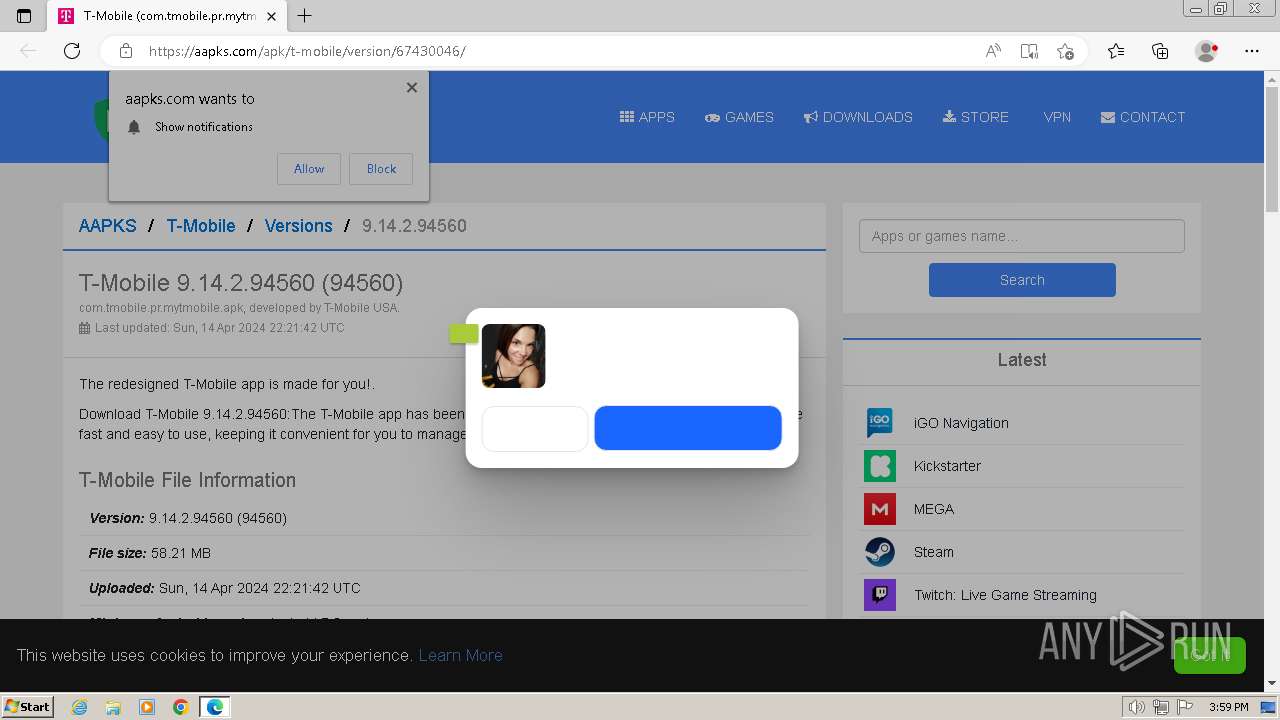1280x720 pixels.
Task: Go to the AAPKS breadcrumb link
Action: coord(108,226)
